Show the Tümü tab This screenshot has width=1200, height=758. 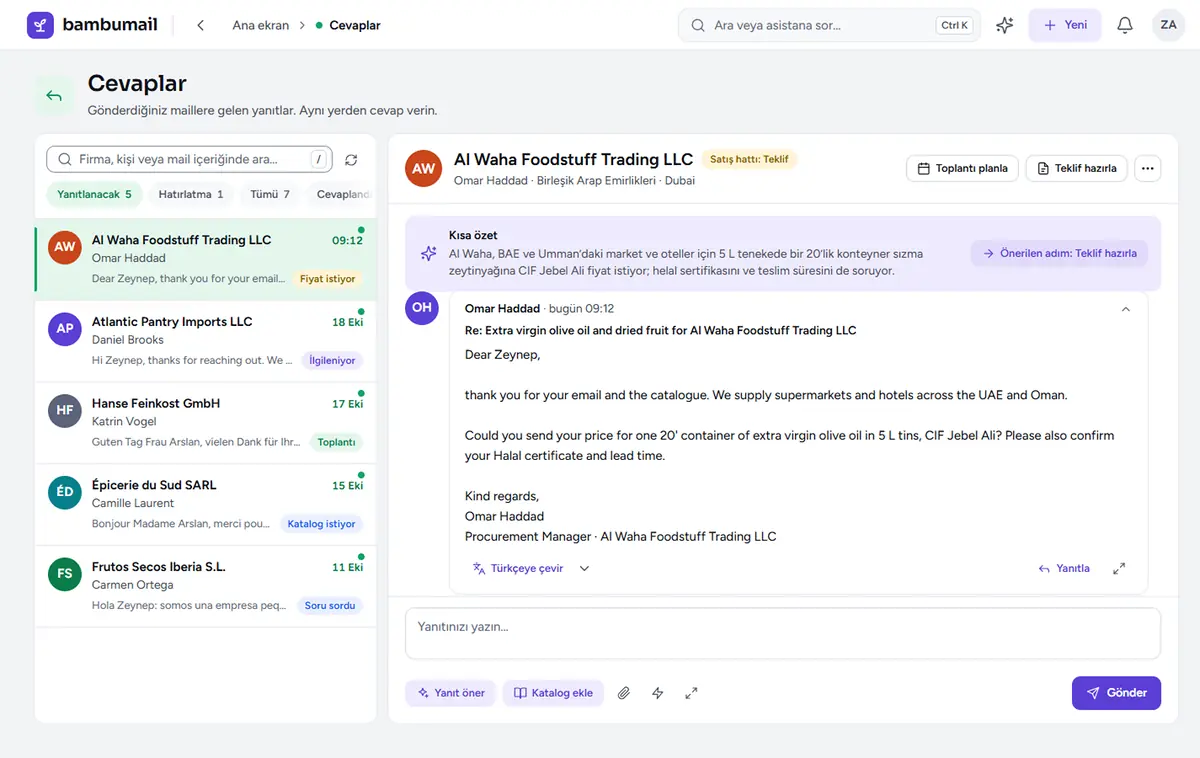[271, 194]
